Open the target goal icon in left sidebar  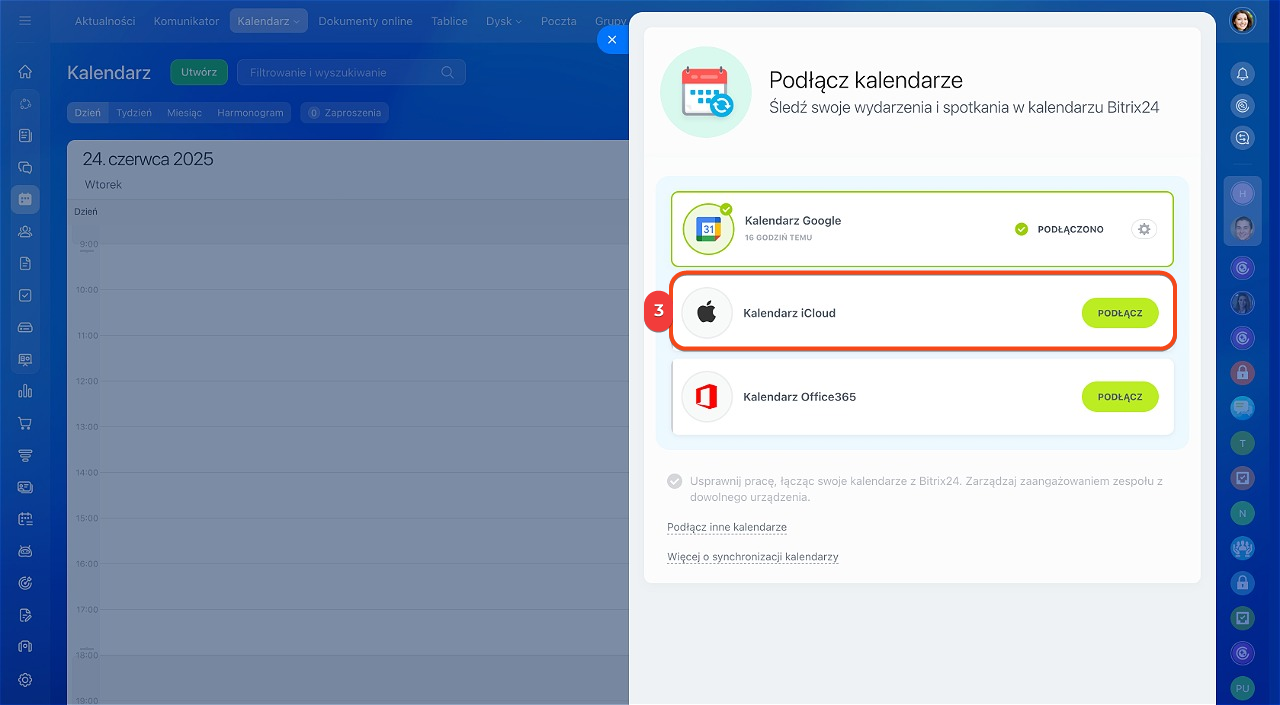pyautogui.click(x=25, y=583)
